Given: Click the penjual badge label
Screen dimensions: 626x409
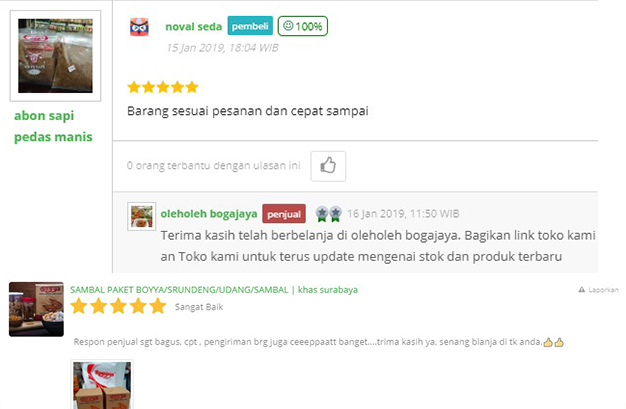Looking at the screenshot, I should coord(284,214).
